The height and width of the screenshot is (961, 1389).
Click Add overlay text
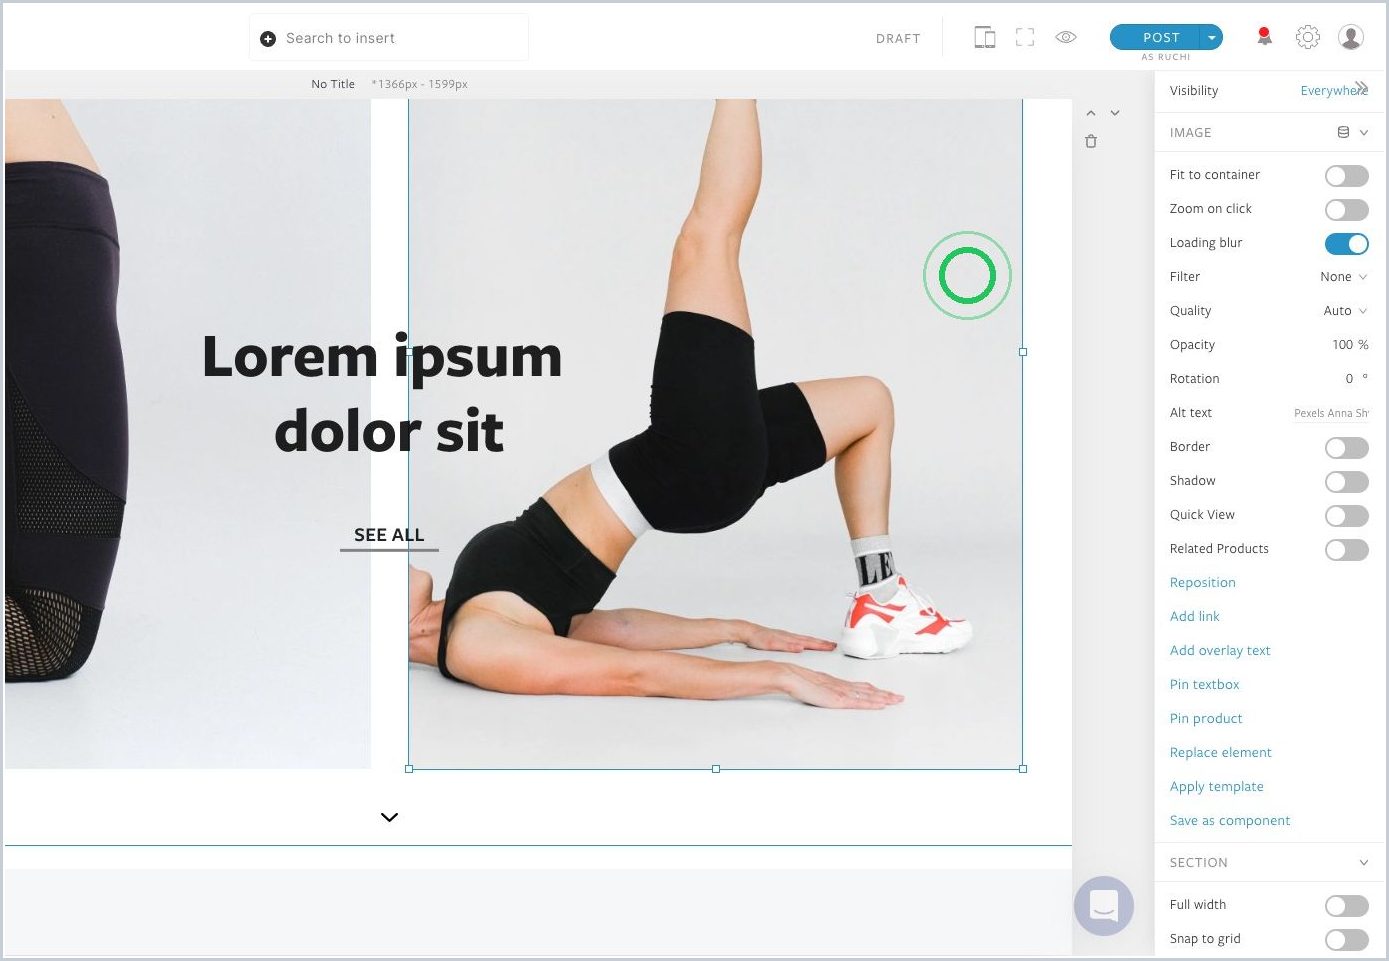1220,650
